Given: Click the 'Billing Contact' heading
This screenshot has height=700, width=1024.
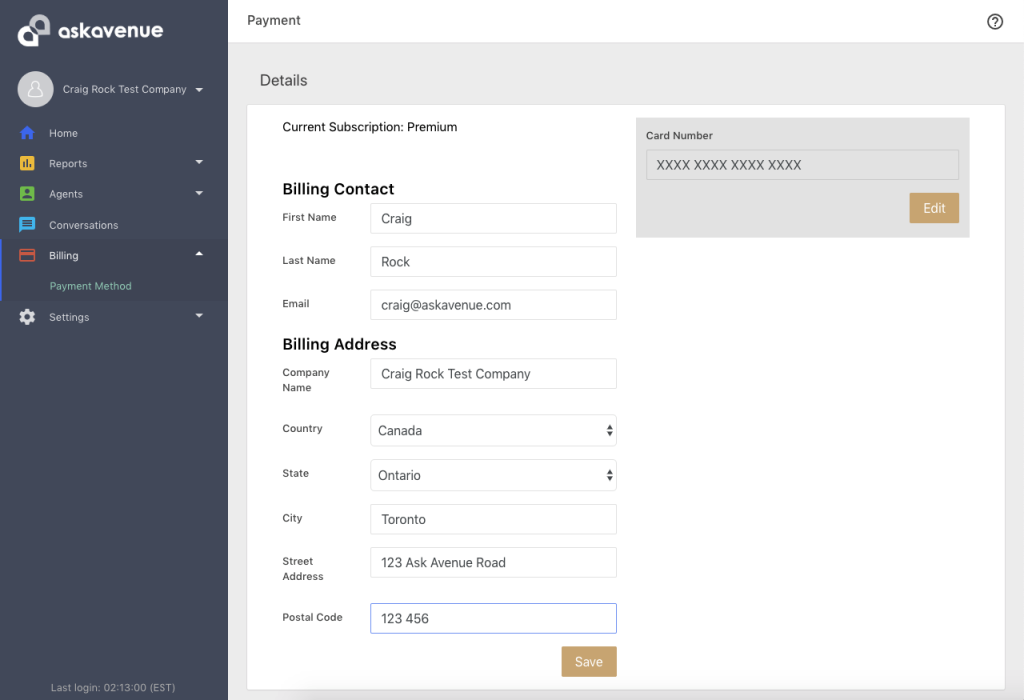Looking at the screenshot, I should 338,189.
